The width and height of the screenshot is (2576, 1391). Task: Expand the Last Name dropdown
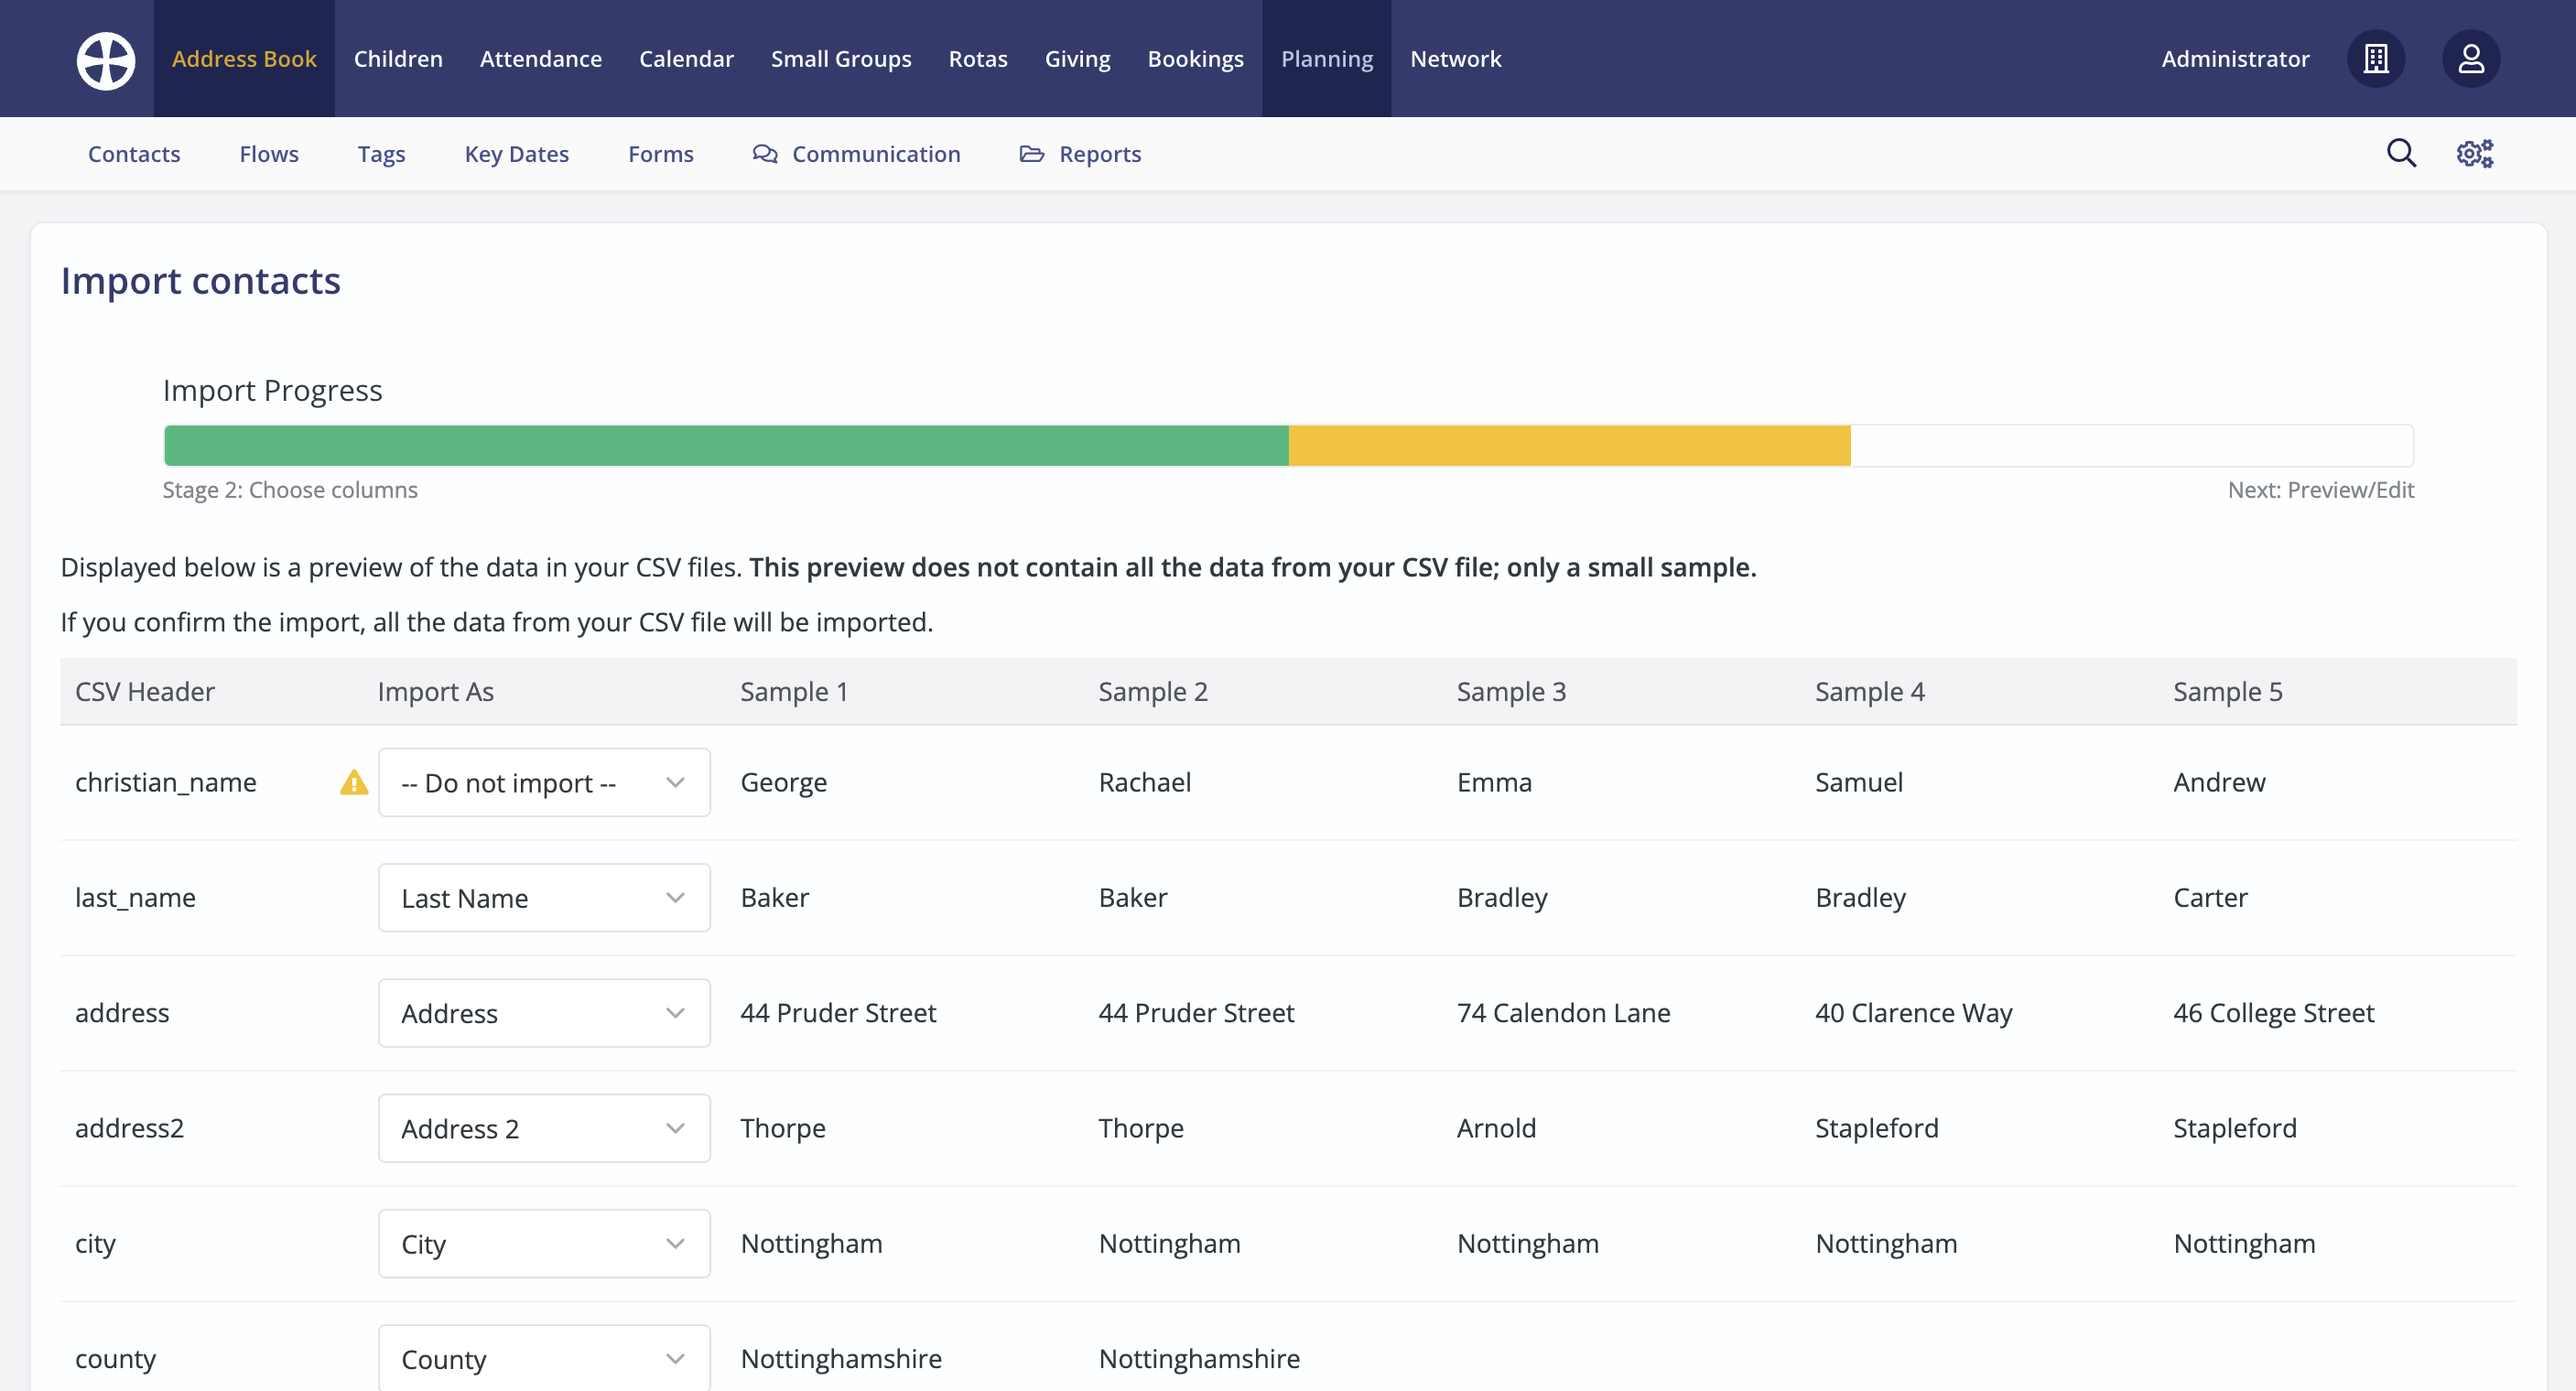tap(544, 897)
